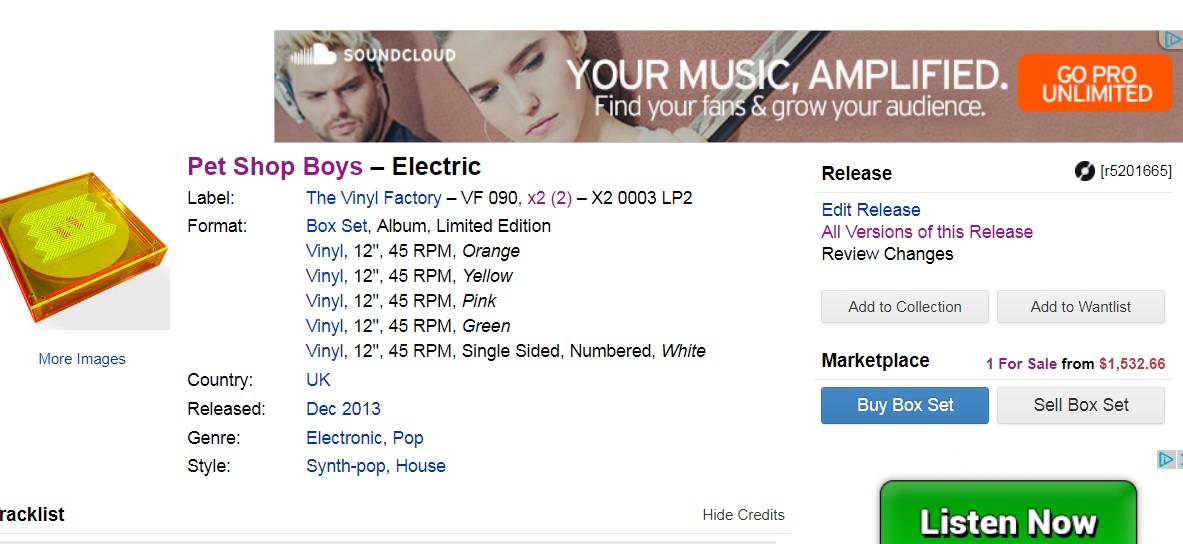The width and height of the screenshot is (1183, 544).
Task: Click the GO PRO UNLIMITED ad button
Action: pos(1096,84)
